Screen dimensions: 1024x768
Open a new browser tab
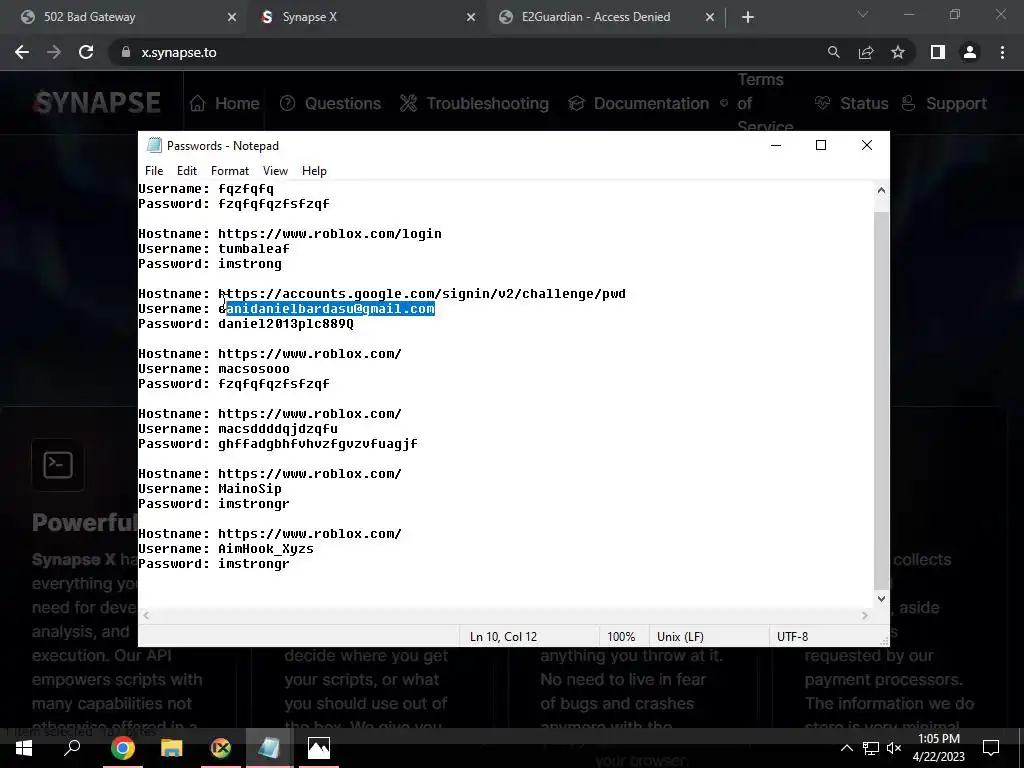[748, 17]
